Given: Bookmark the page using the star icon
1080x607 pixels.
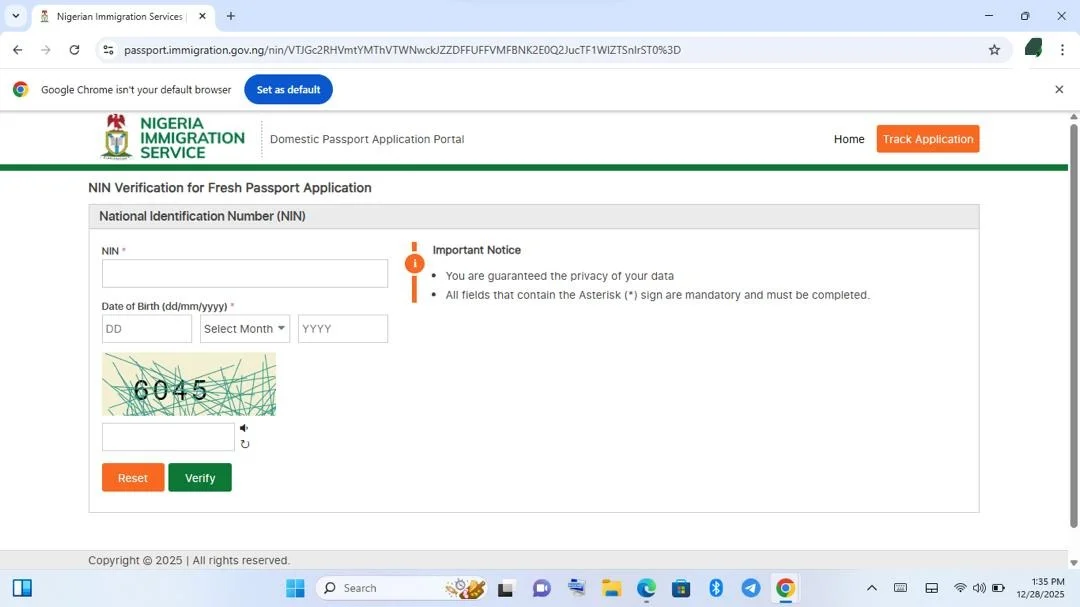Looking at the screenshot, I should tap(993, 49).
